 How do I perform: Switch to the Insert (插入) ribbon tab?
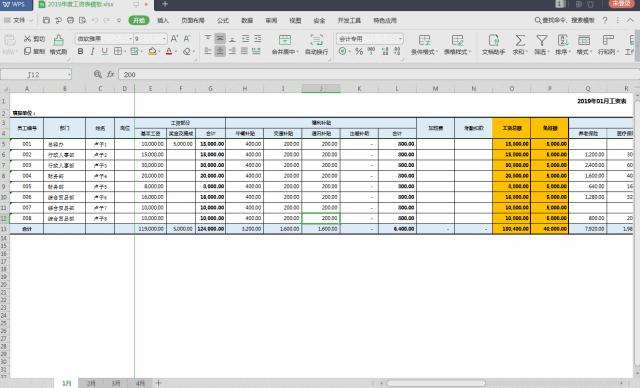(163, 20)
